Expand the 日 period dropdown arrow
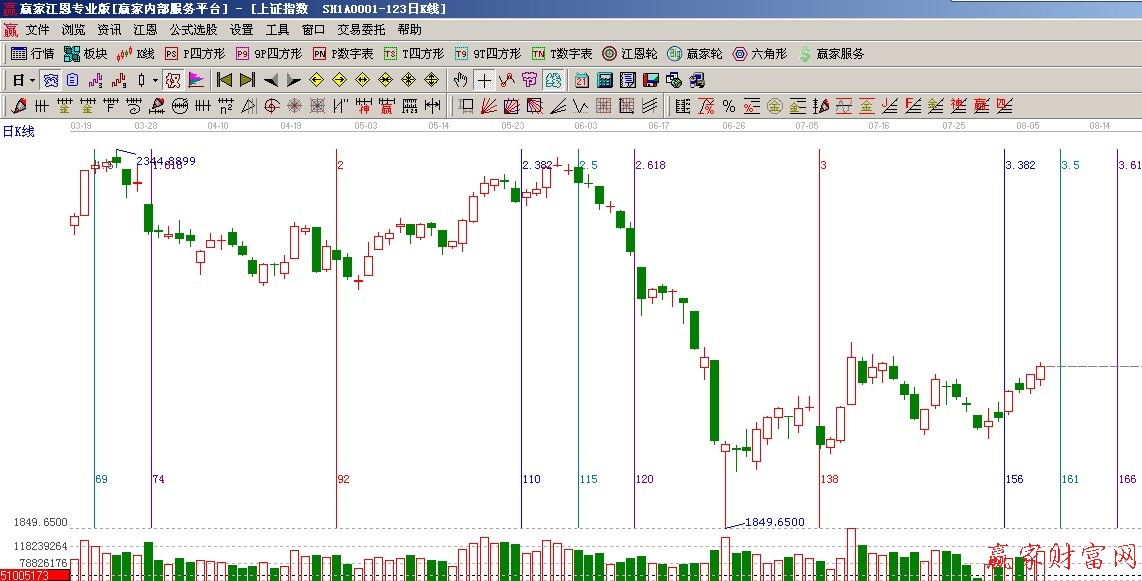Viewport: 1142px width, 581px height. point(32,80)
